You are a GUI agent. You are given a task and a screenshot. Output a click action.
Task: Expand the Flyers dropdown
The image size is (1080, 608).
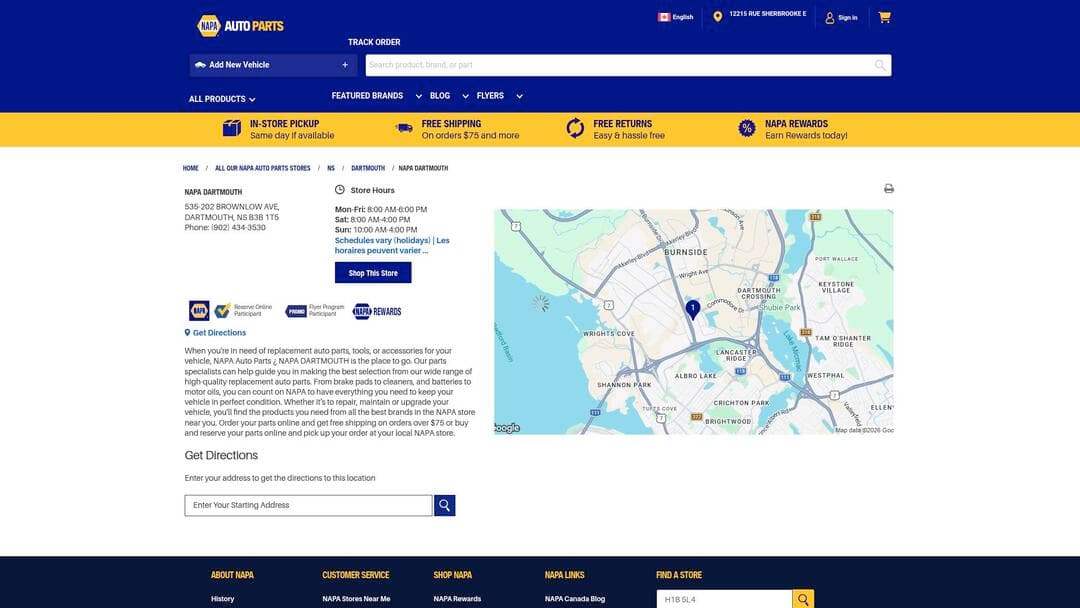pos(489,94)
